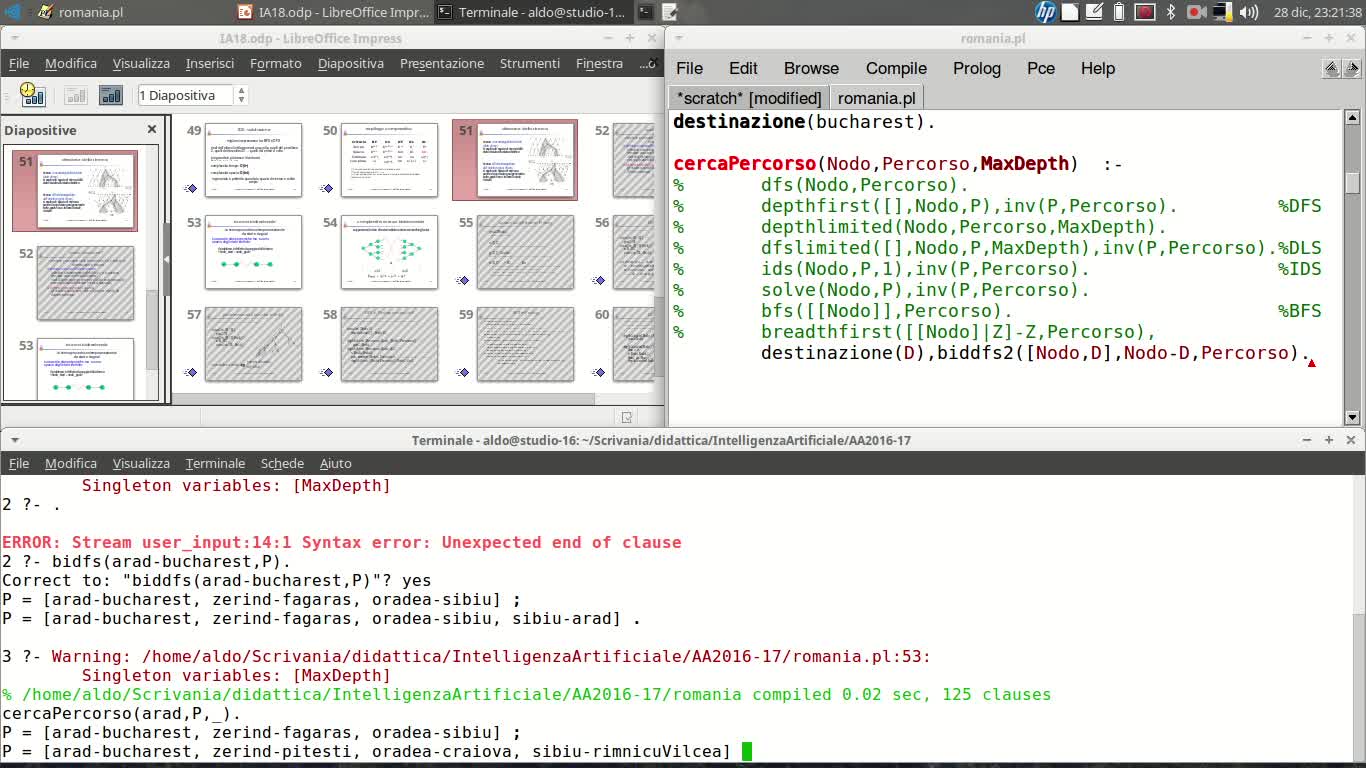The image size is (1366, 768).
Task: Open the Diapositiva menu in Impress
Action: 351,63
